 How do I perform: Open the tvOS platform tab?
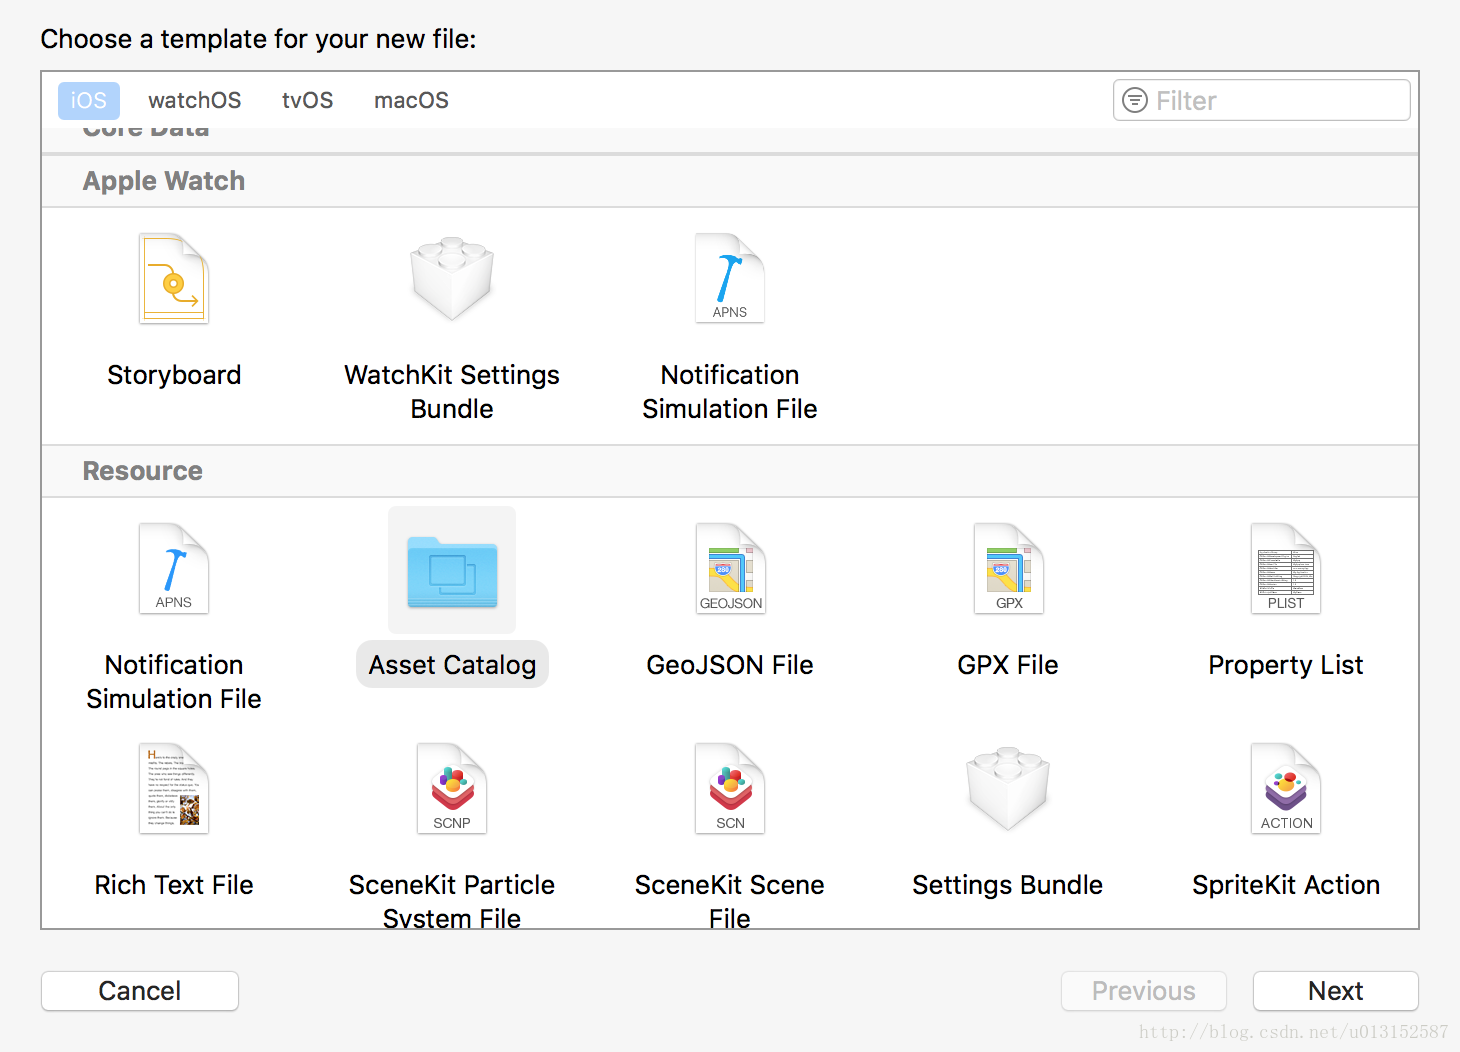[307, 101]
